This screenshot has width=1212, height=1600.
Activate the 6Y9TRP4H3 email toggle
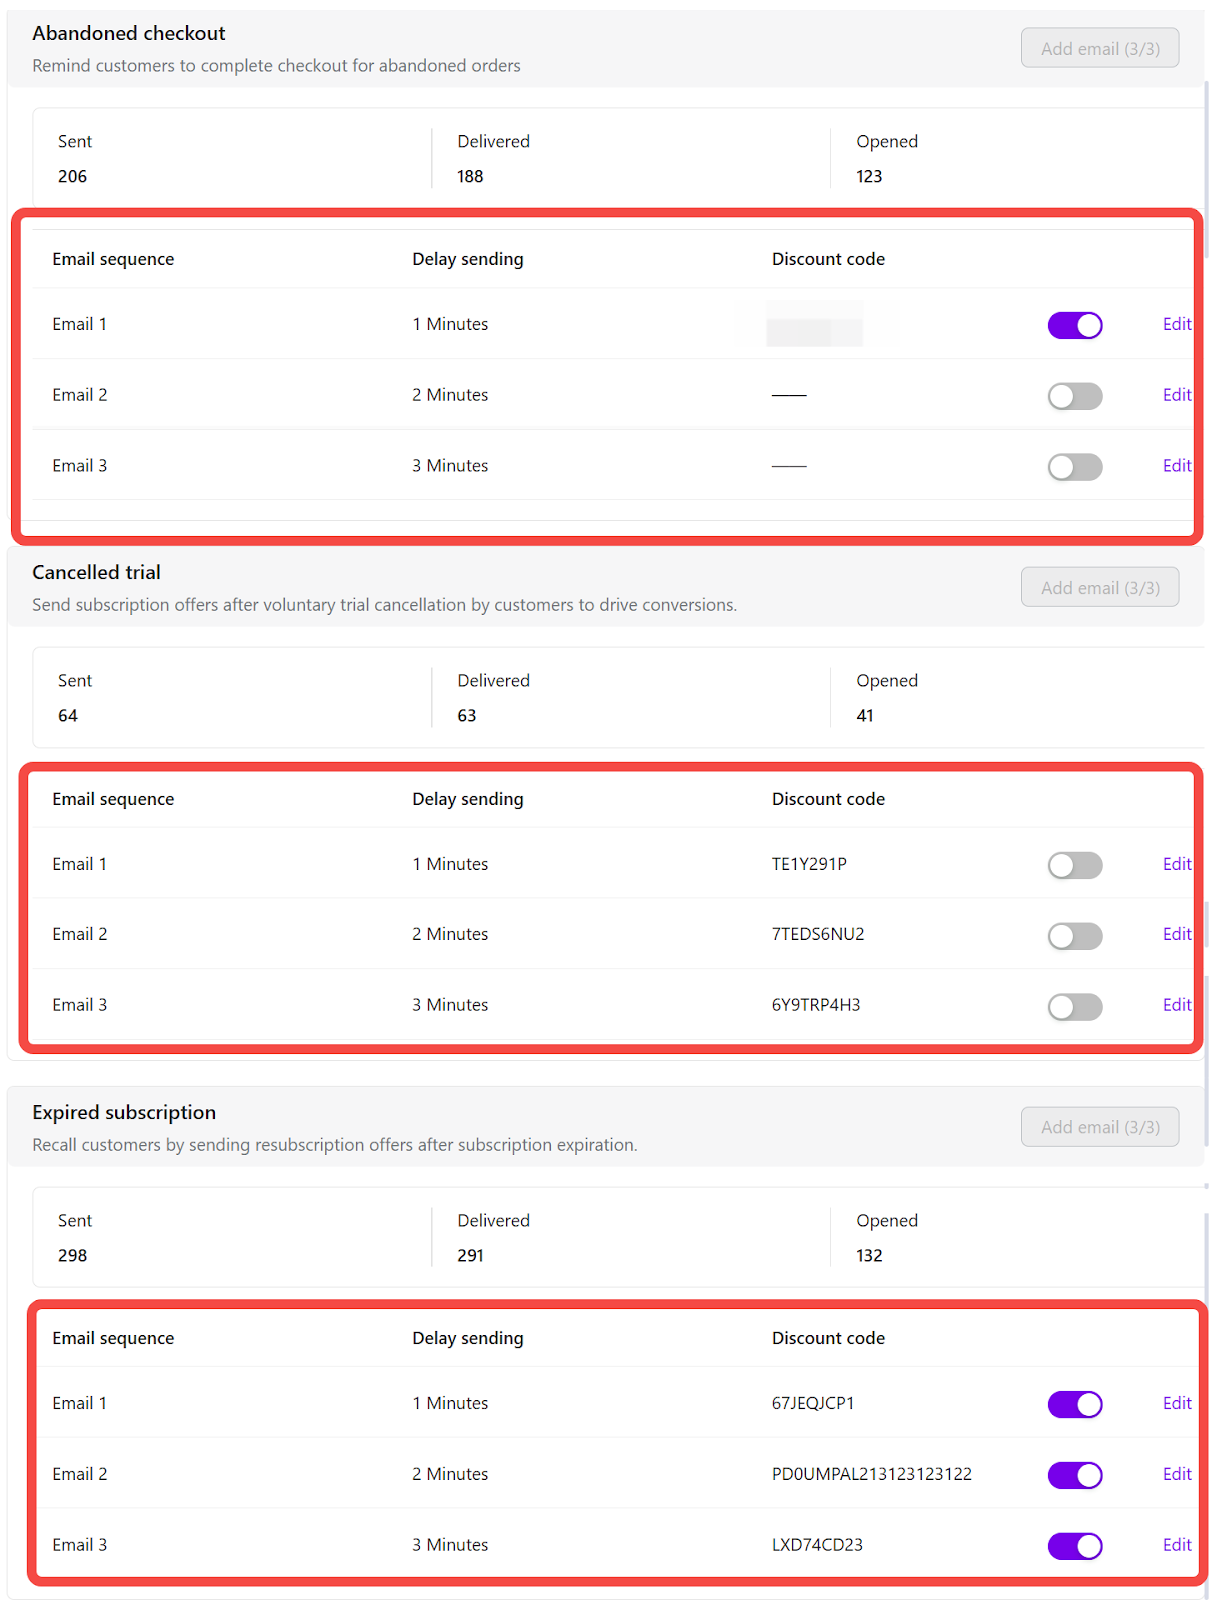click(x=1075, y=1006)
